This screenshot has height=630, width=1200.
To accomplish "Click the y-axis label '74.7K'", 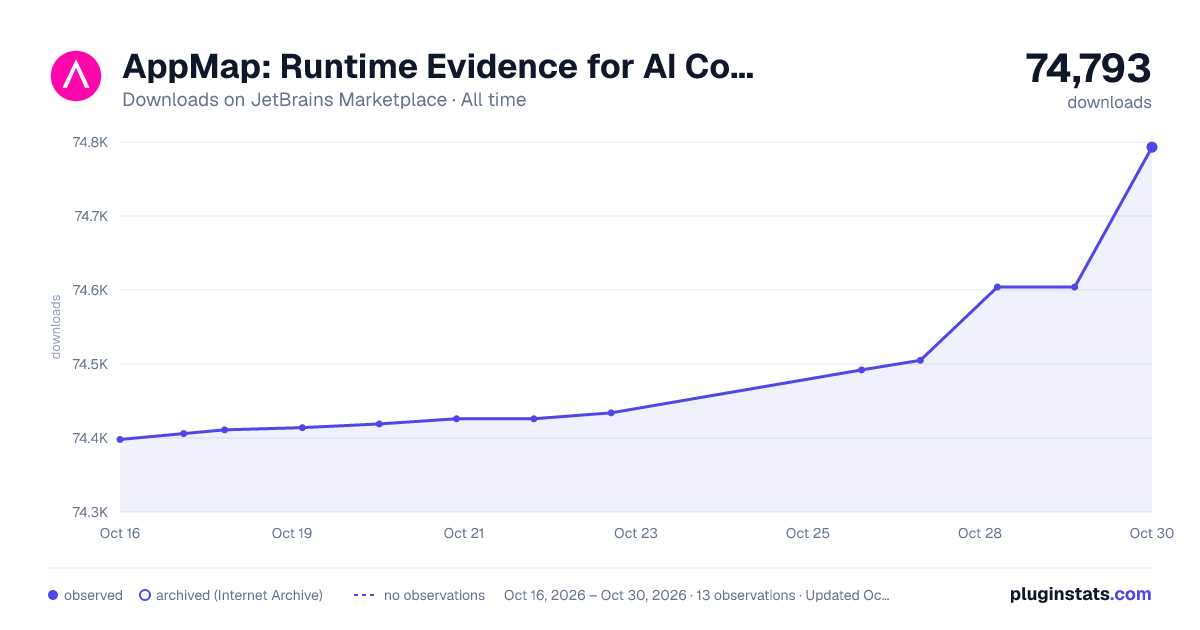I will (x=91, y=216).
